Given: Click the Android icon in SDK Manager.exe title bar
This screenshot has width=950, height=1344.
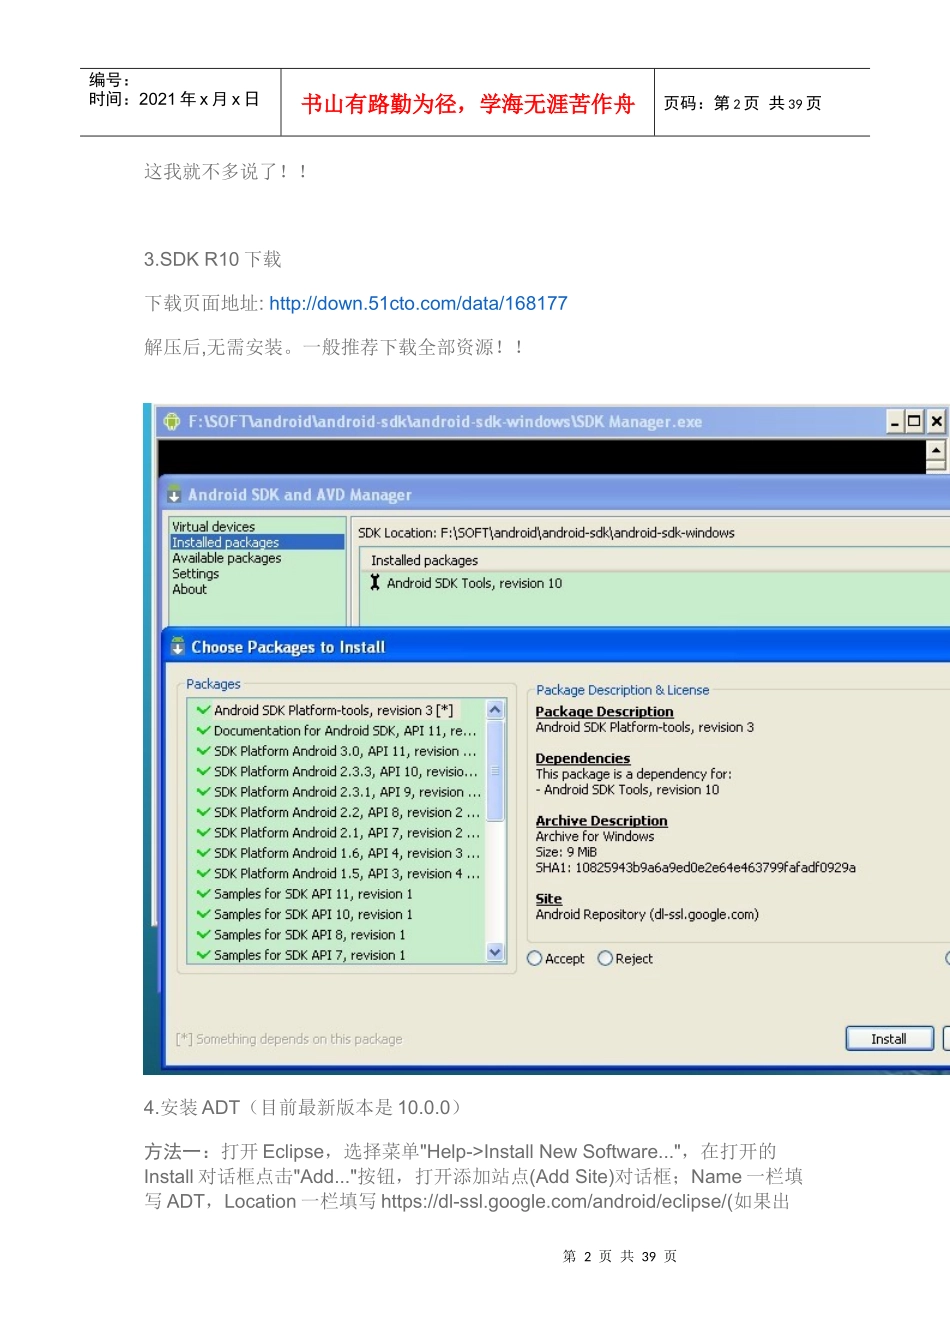Looking at the screenshot, I should (172, 421).
